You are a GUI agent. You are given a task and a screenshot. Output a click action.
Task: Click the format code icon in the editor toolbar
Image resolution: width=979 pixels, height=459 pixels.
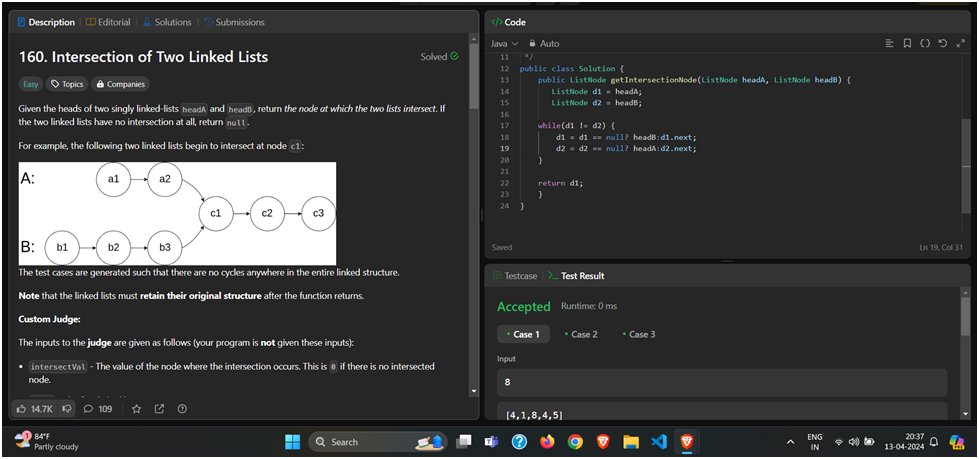click(890, 44)
